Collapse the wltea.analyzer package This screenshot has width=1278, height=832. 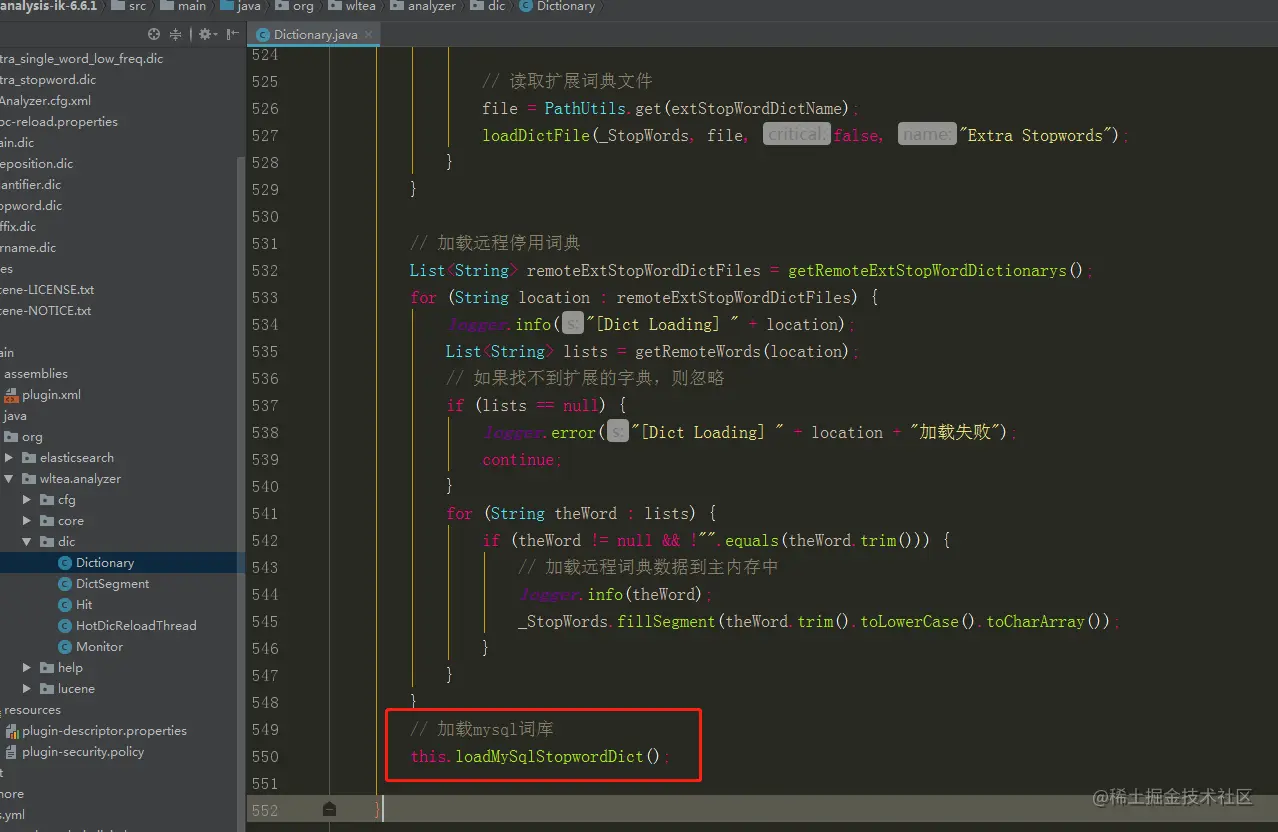point(10,479)
